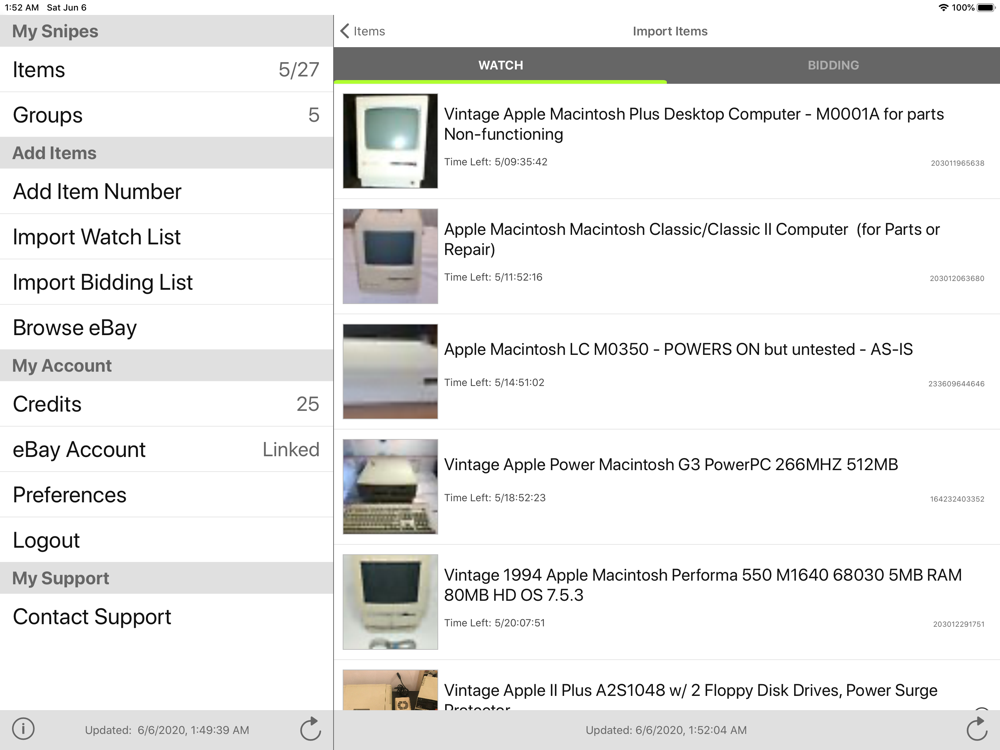Click item number 203012063680
The height and width of the screenshot is (750, 1000).
[957, 279]
